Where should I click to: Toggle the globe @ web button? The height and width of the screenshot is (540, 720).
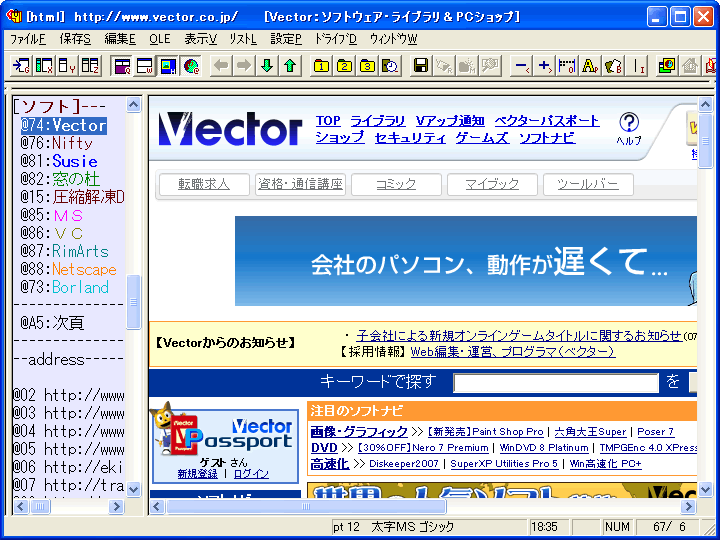click(x=191, y=66)
